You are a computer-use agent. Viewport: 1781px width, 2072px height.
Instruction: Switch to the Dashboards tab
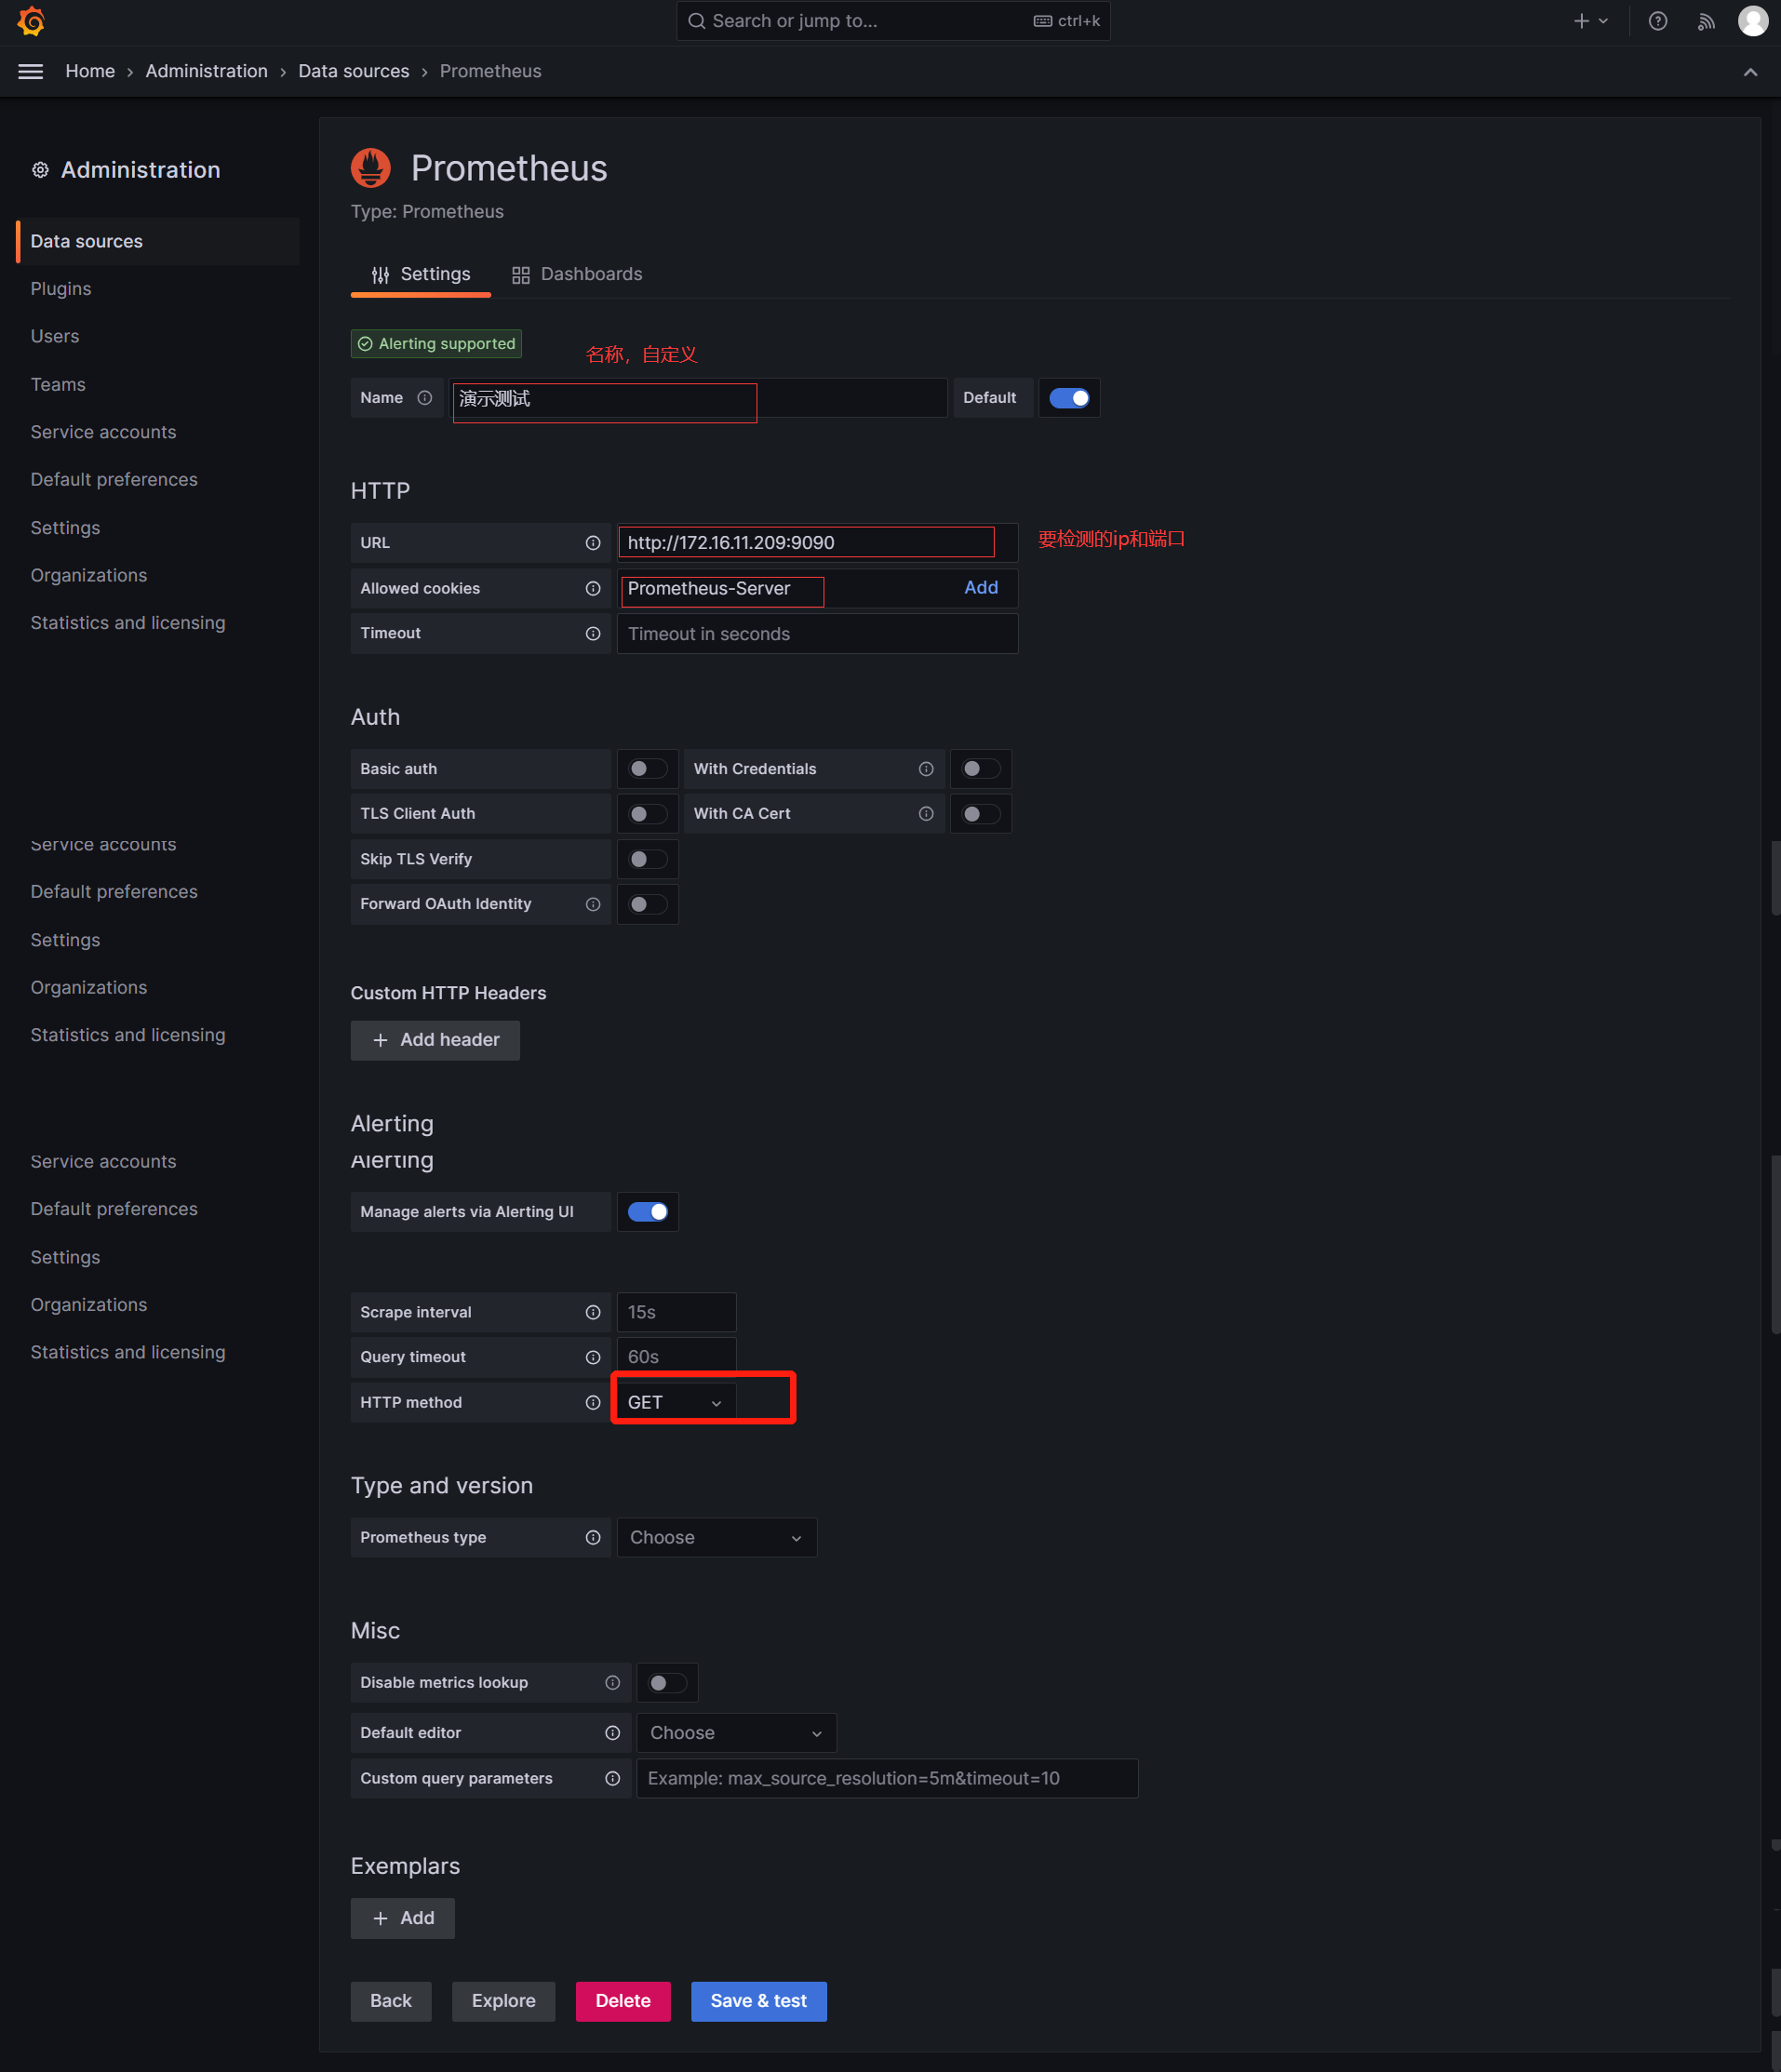coord(577,274)
